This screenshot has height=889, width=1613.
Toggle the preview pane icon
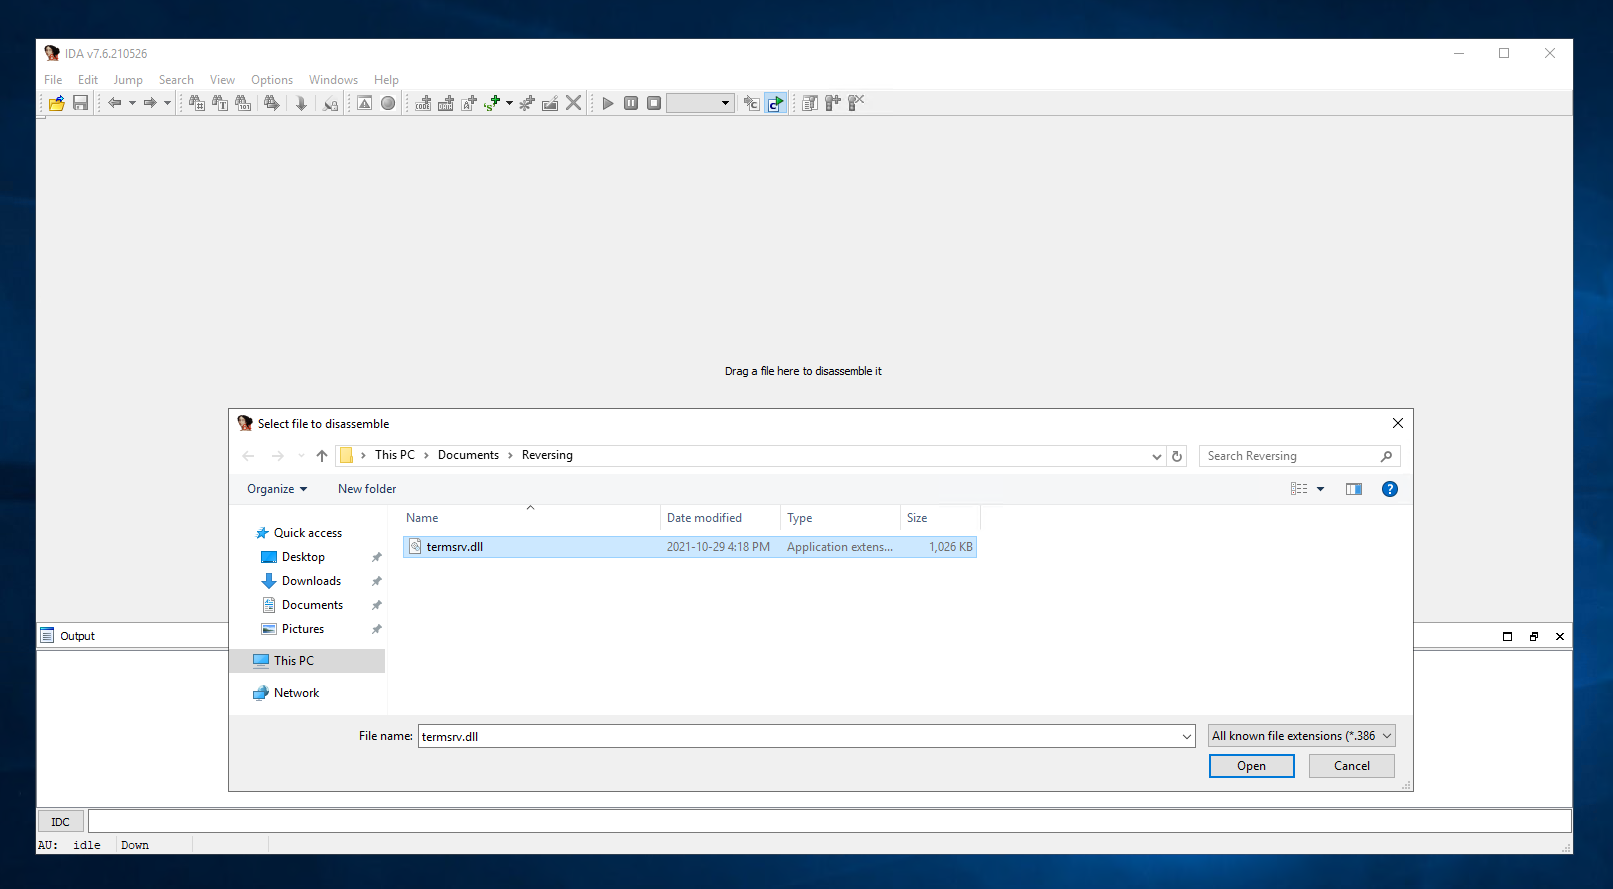(1354, 489)
